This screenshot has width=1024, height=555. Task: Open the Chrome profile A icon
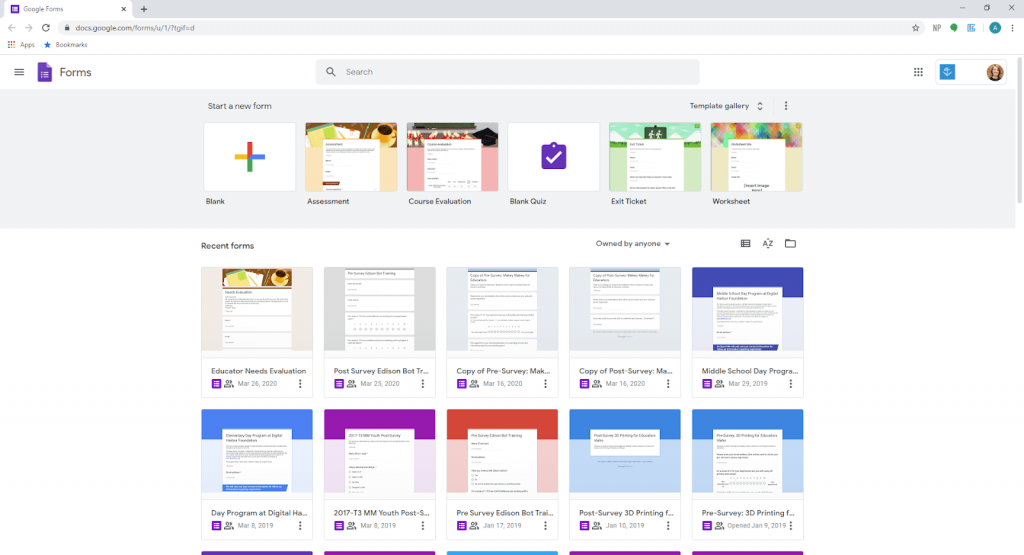pyautogui.click(x=995, y=28)
